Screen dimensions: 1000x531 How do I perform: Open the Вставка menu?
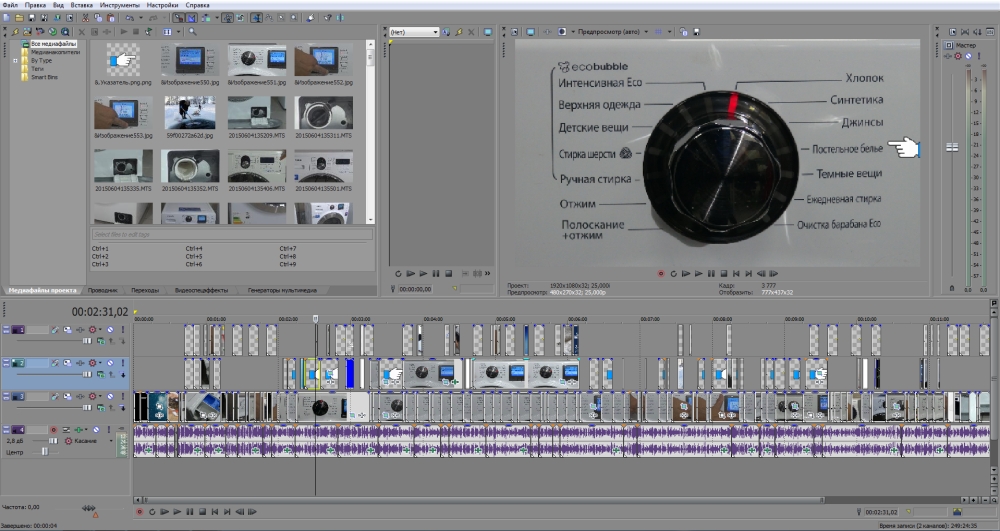[82, 4]
